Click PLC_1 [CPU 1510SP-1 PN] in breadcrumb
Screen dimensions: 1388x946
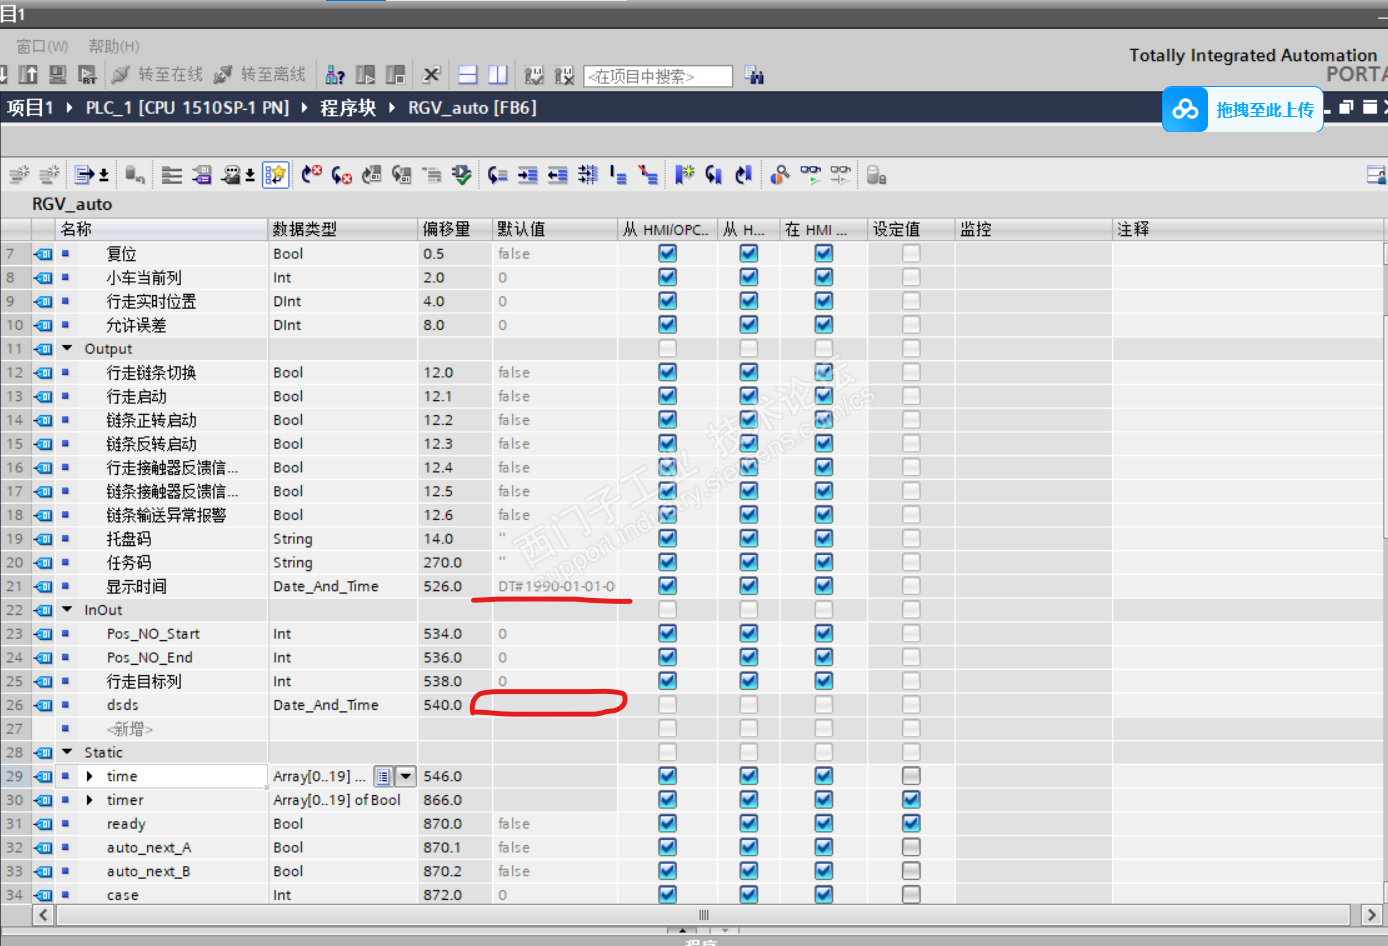pos(187,107)
